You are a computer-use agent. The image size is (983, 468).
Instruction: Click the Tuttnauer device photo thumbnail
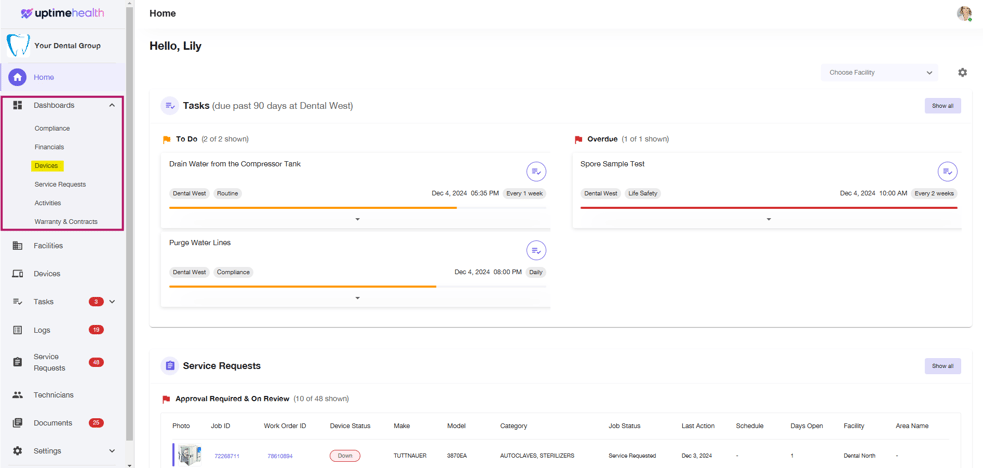click(188, 456)
